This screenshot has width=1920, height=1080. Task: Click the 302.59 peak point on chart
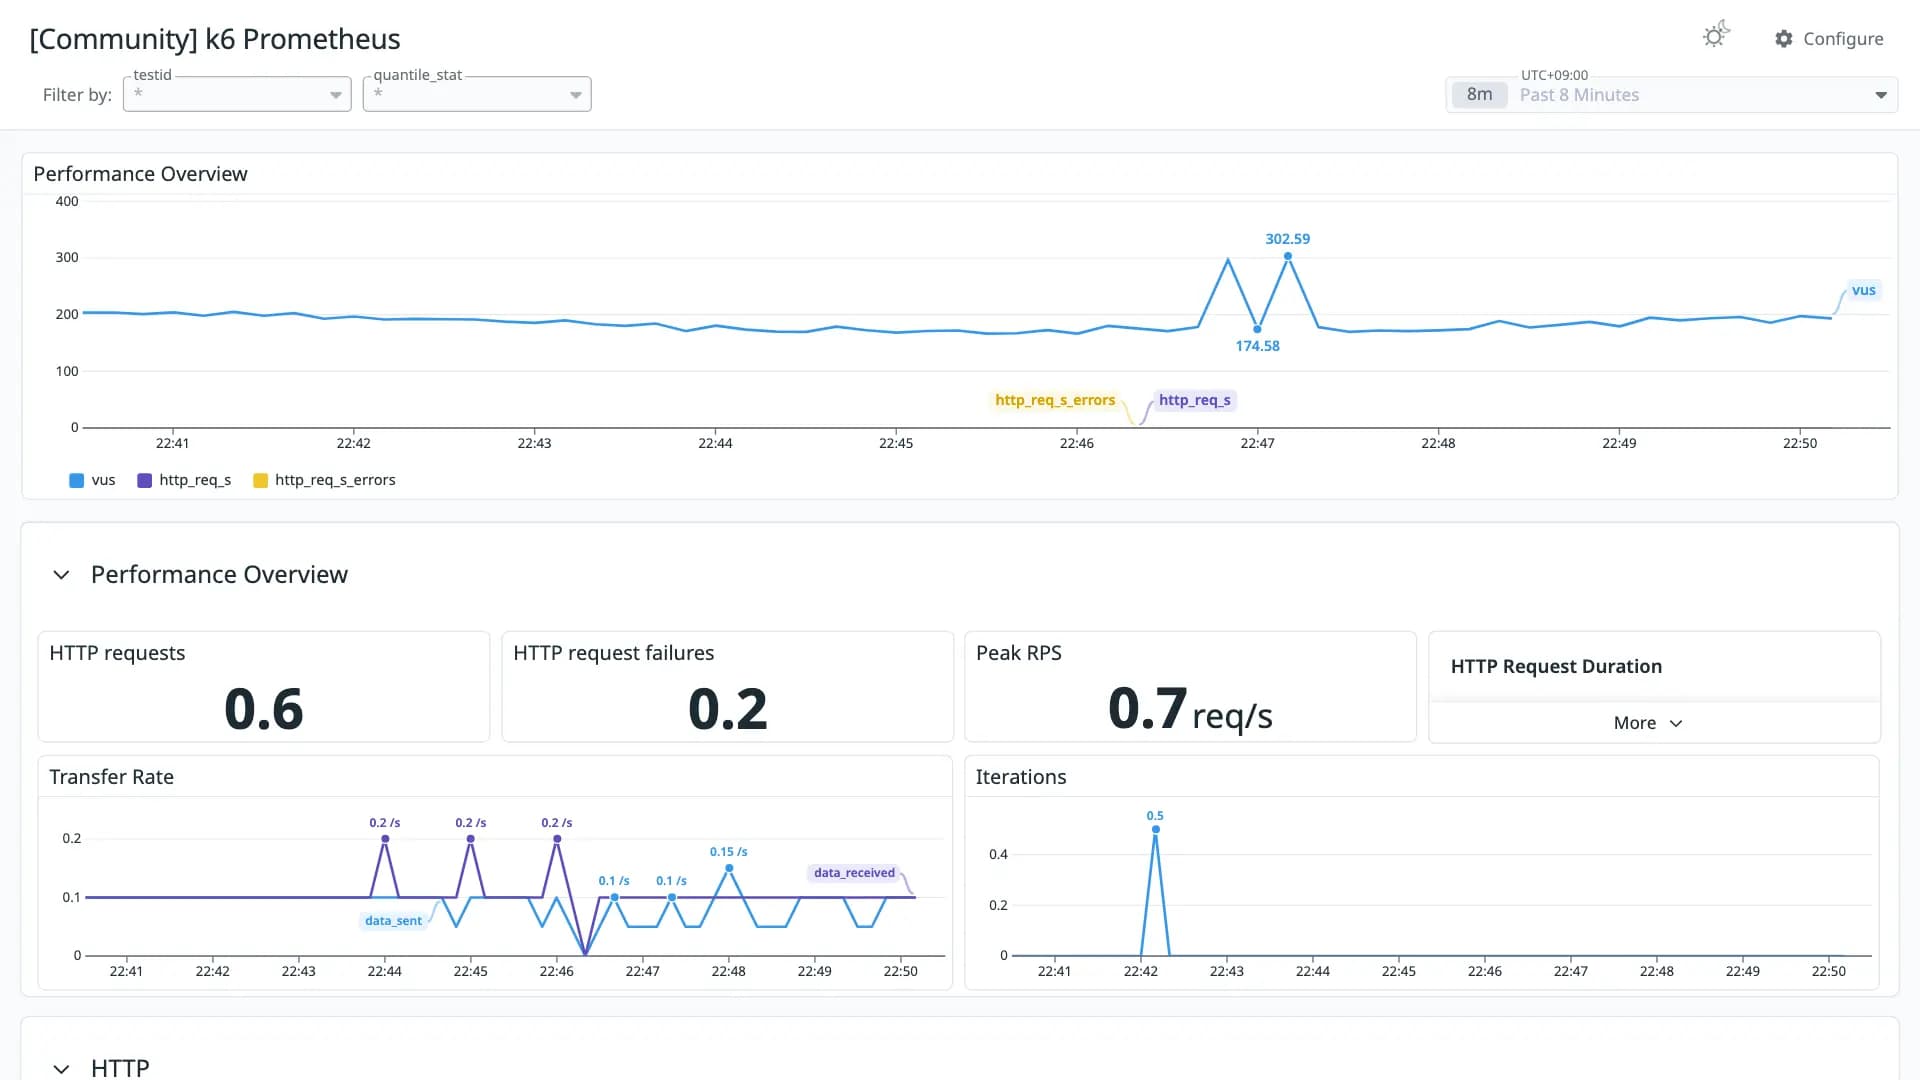pyautogui.click(x=1288, y=257)
